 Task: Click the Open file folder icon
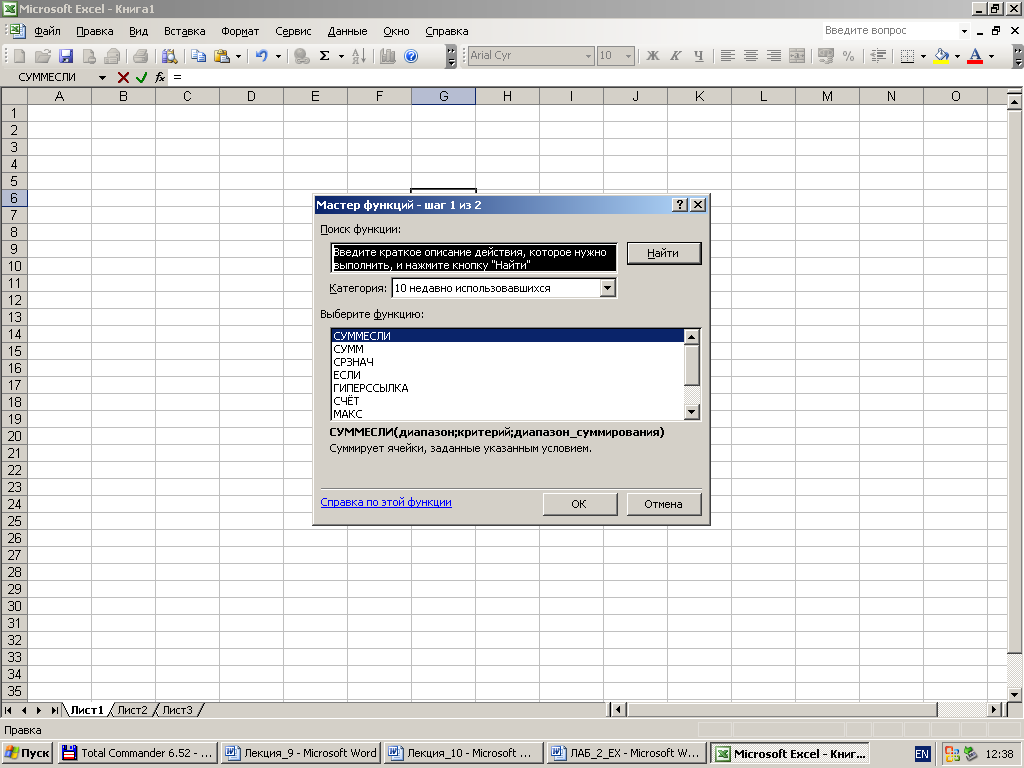click(42, 56)
